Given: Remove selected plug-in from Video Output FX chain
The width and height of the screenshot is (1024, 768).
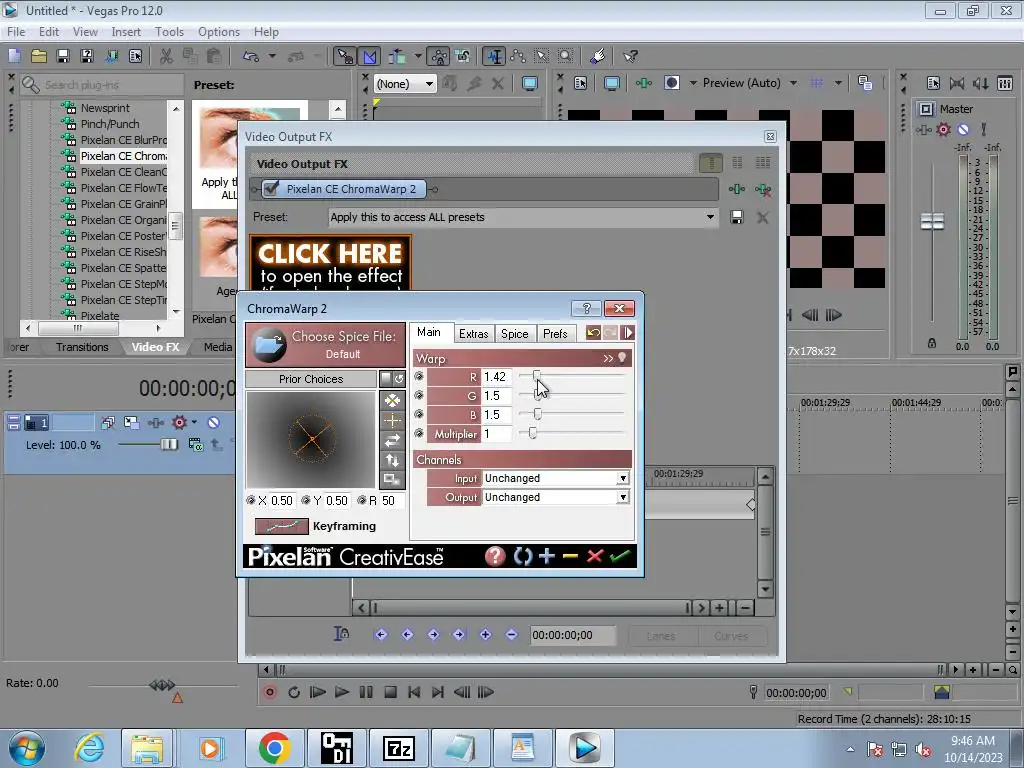Looking at the screenshot, I should 762,189.
